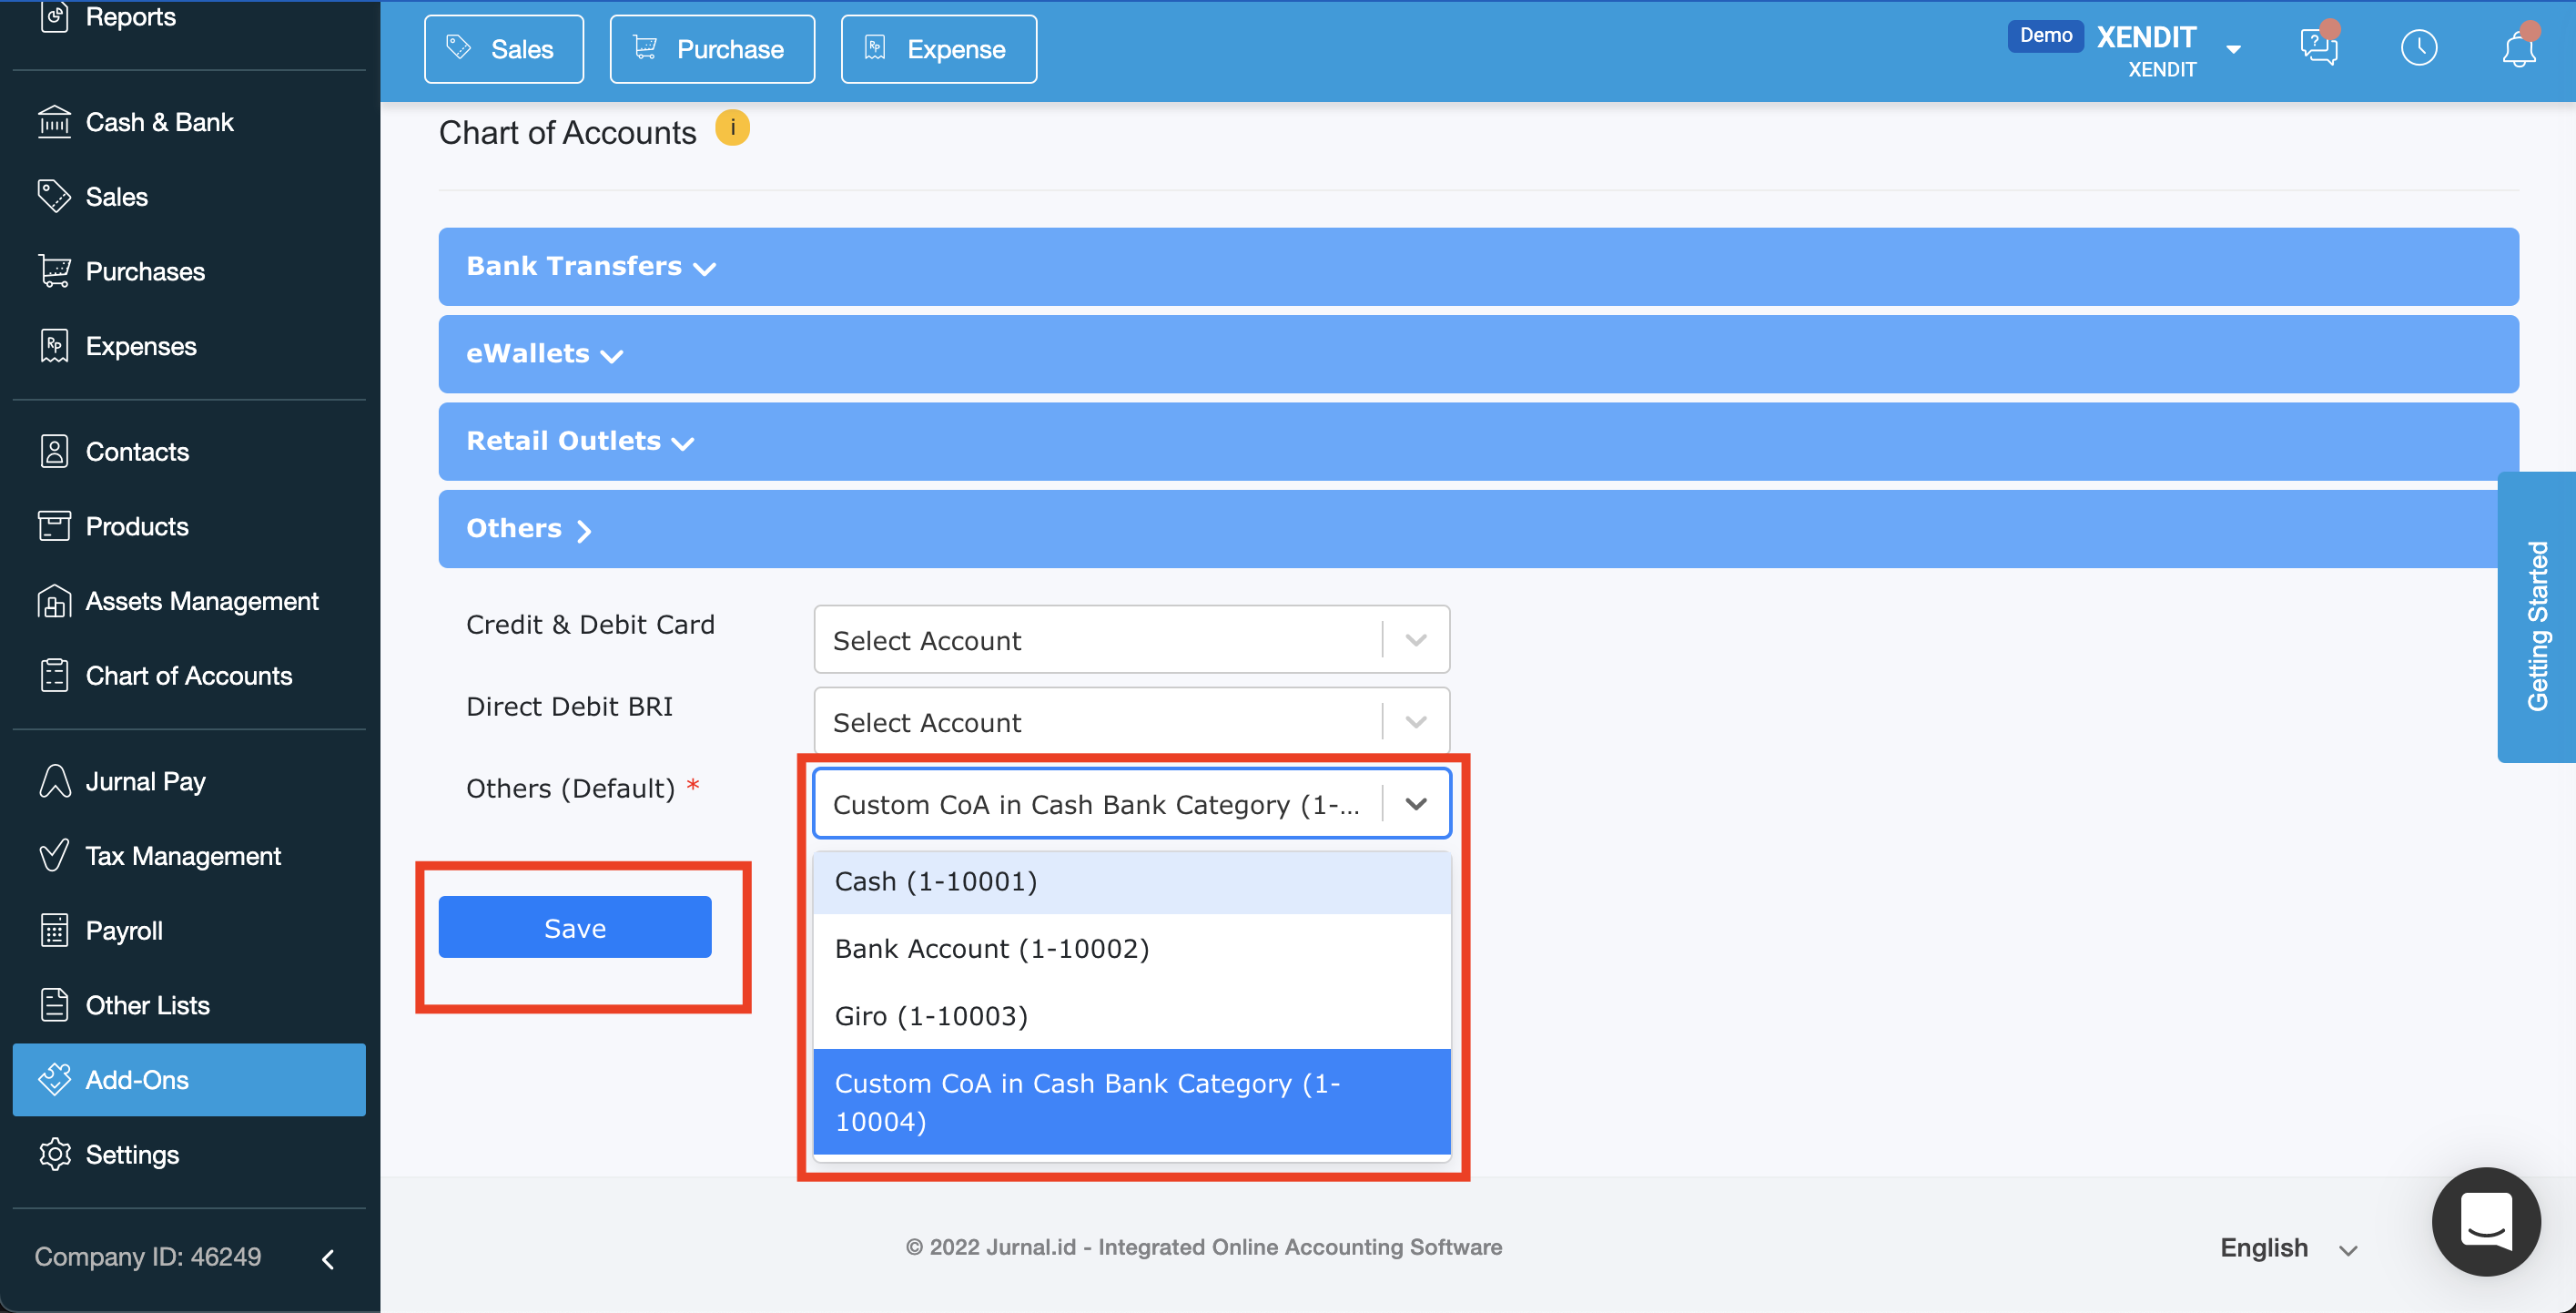Open Jurnal Pay icon
The image size is (2576, 1313).
54,781
